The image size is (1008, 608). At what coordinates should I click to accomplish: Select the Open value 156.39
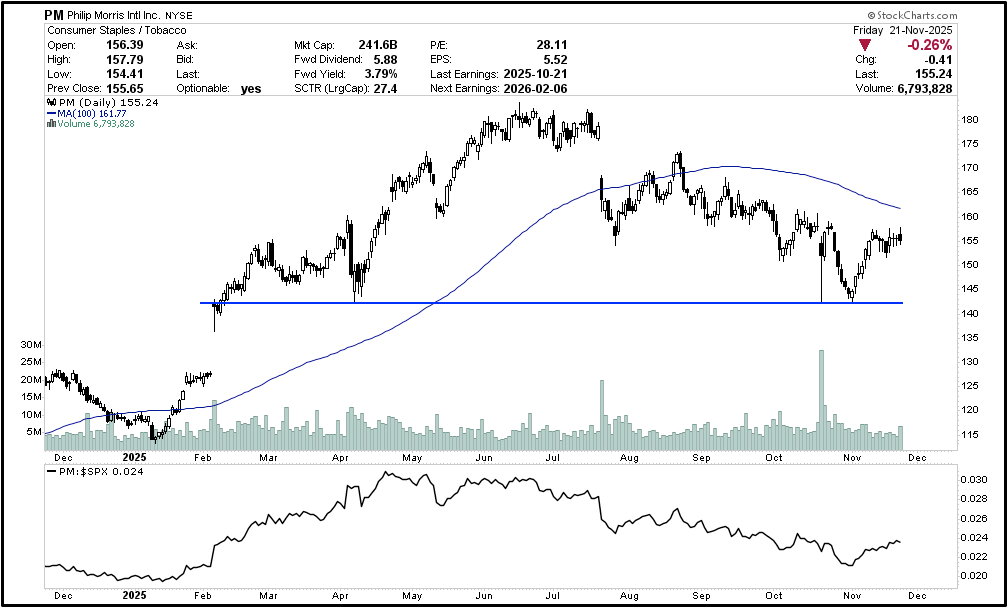[x=125, y=45]
